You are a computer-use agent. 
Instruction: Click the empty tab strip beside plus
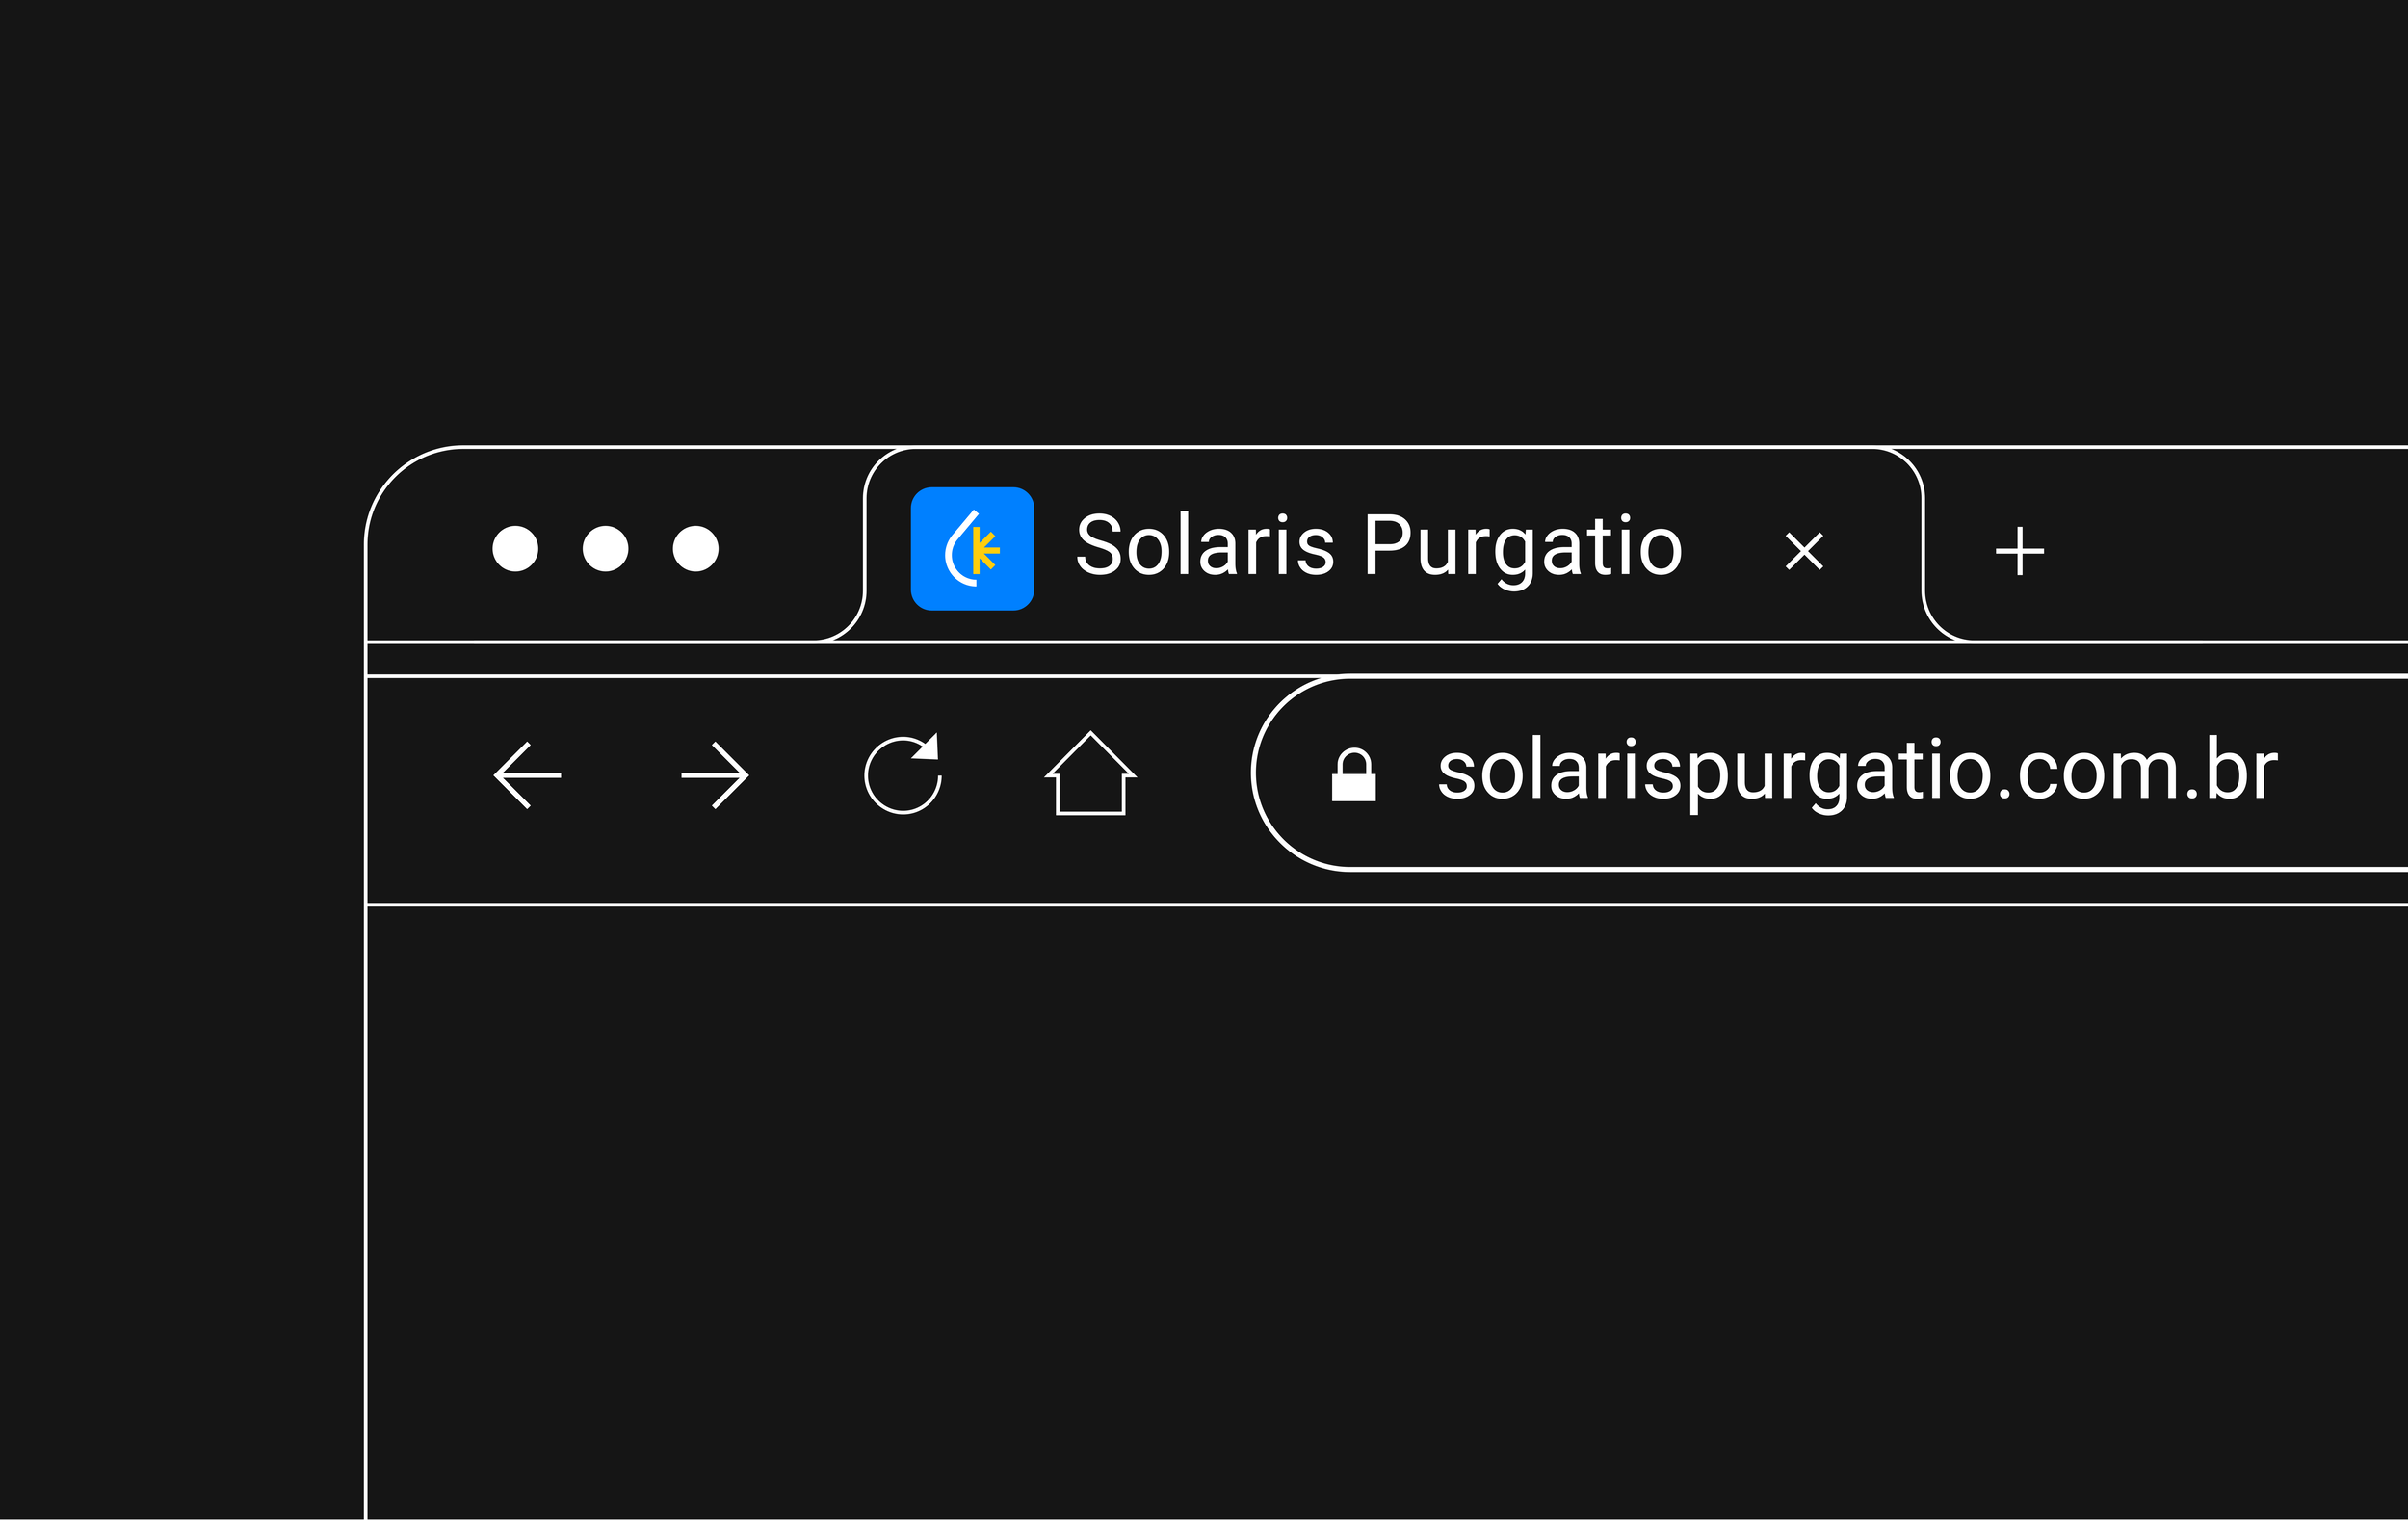coord(2230,545)
